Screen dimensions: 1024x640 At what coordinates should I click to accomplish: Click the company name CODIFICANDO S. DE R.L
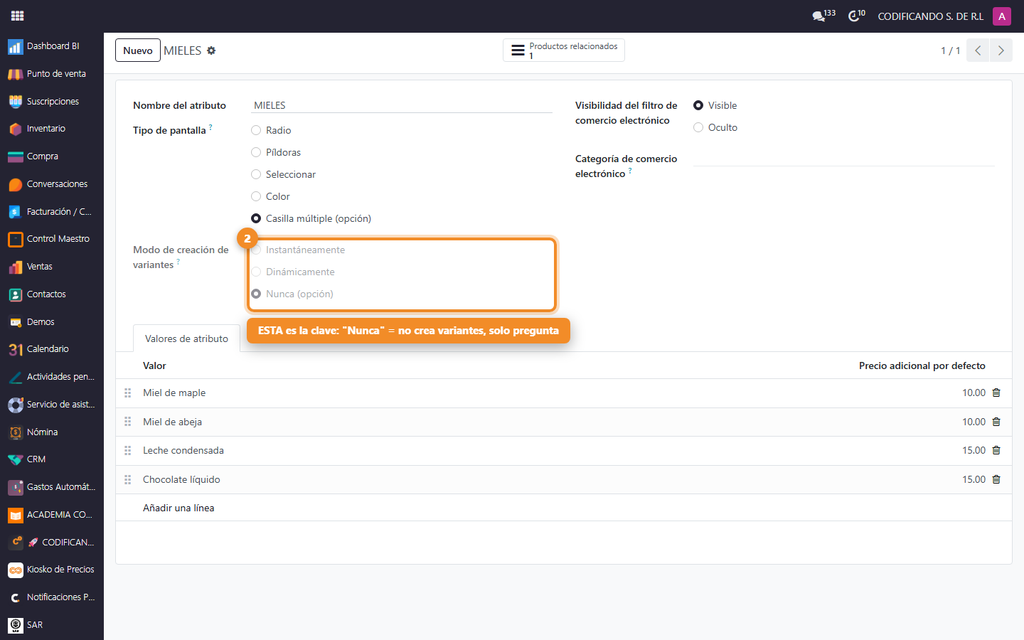click(930, 16)
